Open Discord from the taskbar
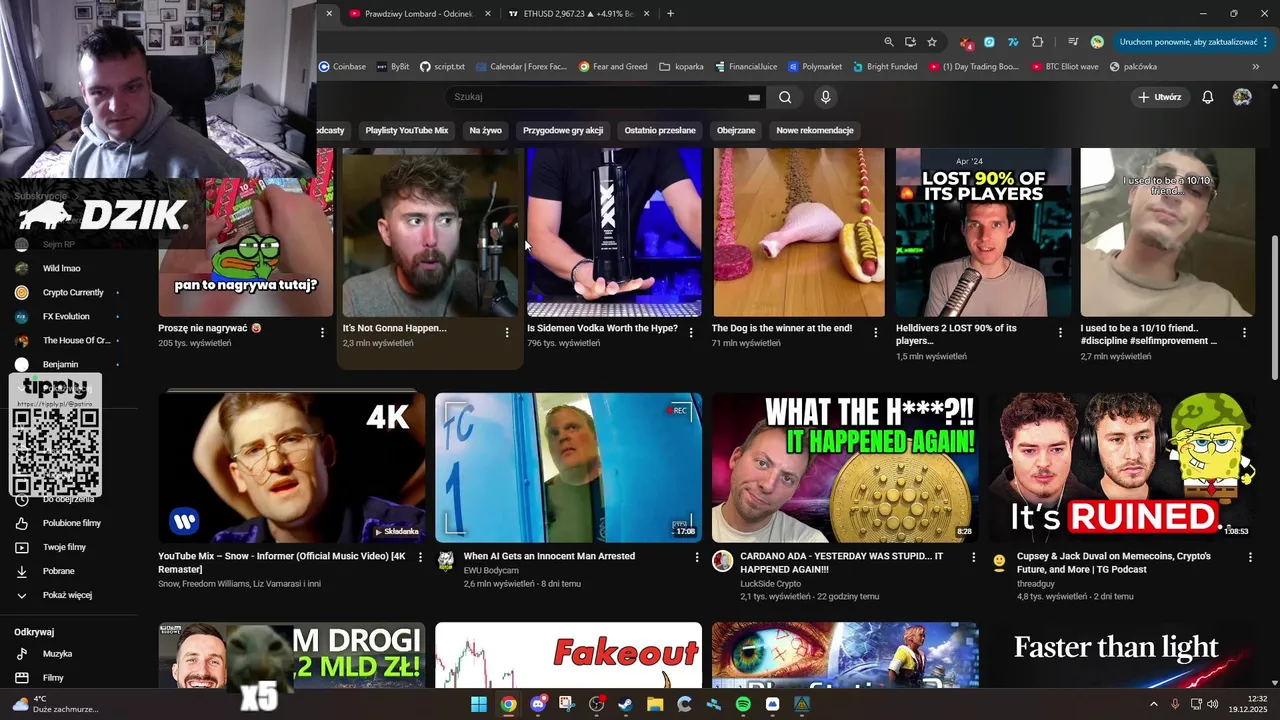Viewport: 1280px width, 720px height. [538, 704]
